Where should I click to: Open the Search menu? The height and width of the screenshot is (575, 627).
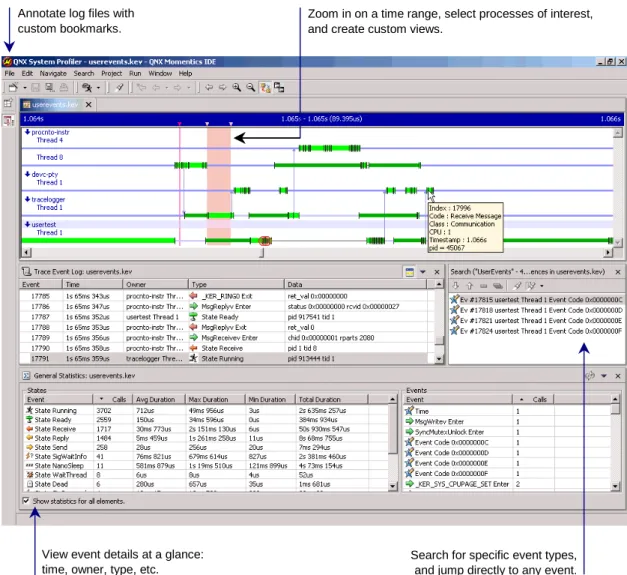pyautogui.click(x=84, y=73)
